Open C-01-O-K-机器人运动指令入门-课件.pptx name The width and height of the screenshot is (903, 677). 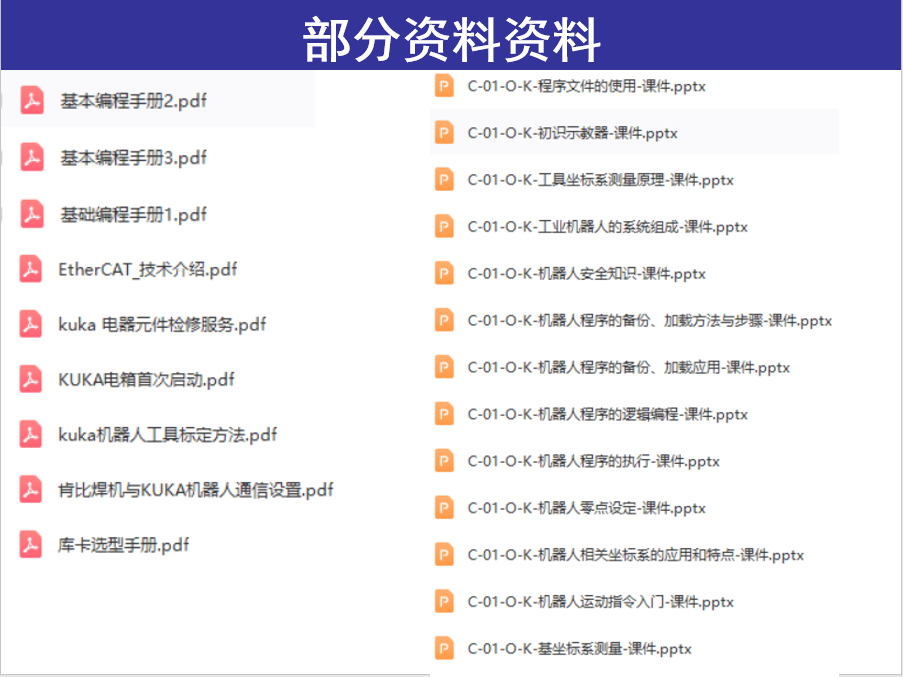tap(601, 602)
